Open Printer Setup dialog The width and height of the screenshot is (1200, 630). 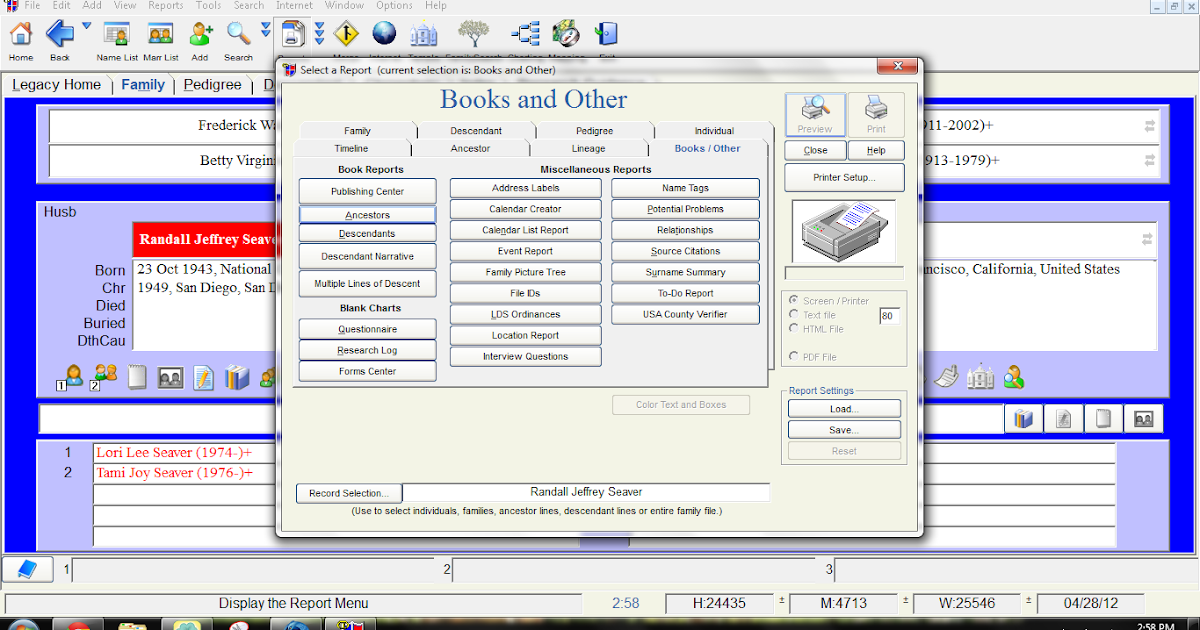[x=843, y=177]
